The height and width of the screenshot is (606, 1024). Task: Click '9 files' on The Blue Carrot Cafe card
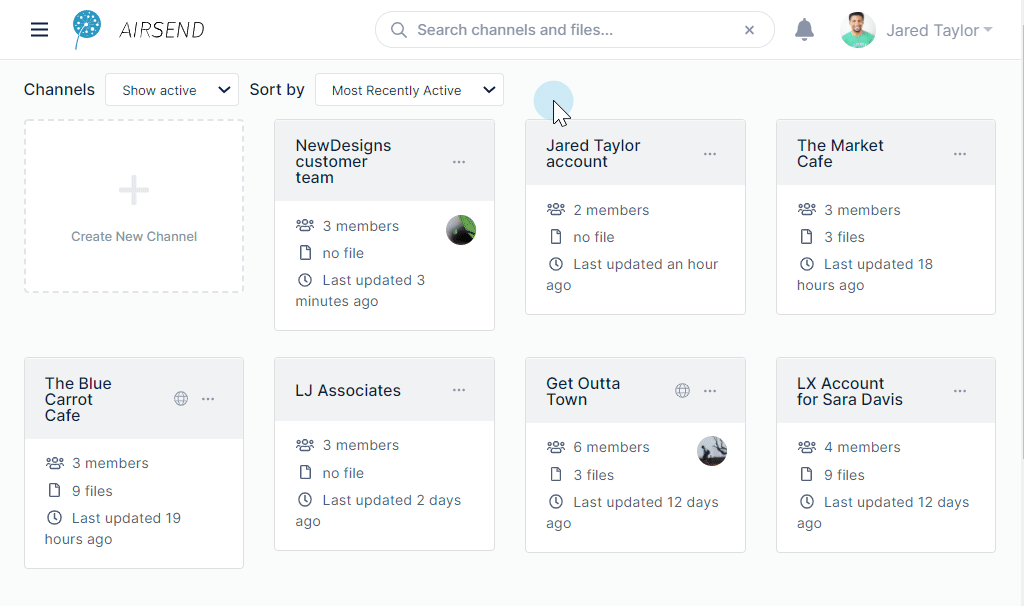click(92, 491)
